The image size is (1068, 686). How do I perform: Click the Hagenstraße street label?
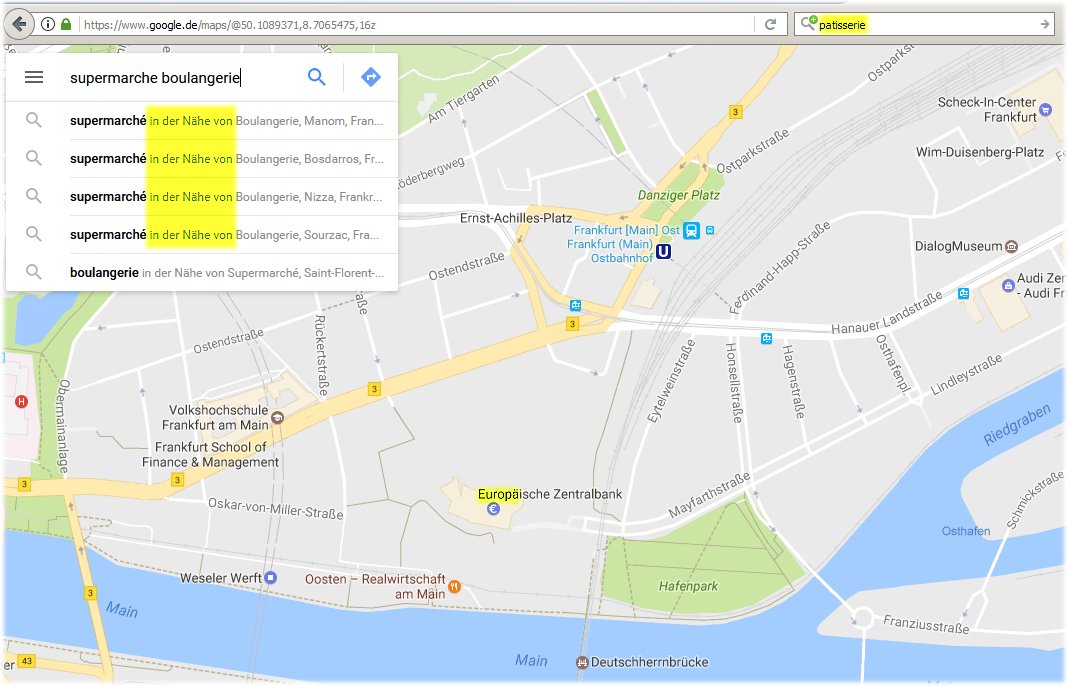coord(793,381)
